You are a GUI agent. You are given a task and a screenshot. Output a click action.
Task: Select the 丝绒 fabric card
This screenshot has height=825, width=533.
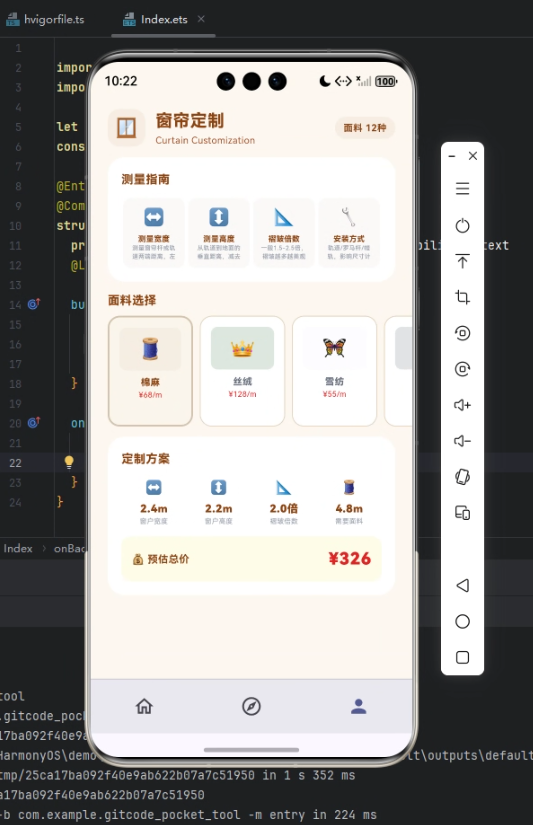pyautogui.click(x=243, y=371)
